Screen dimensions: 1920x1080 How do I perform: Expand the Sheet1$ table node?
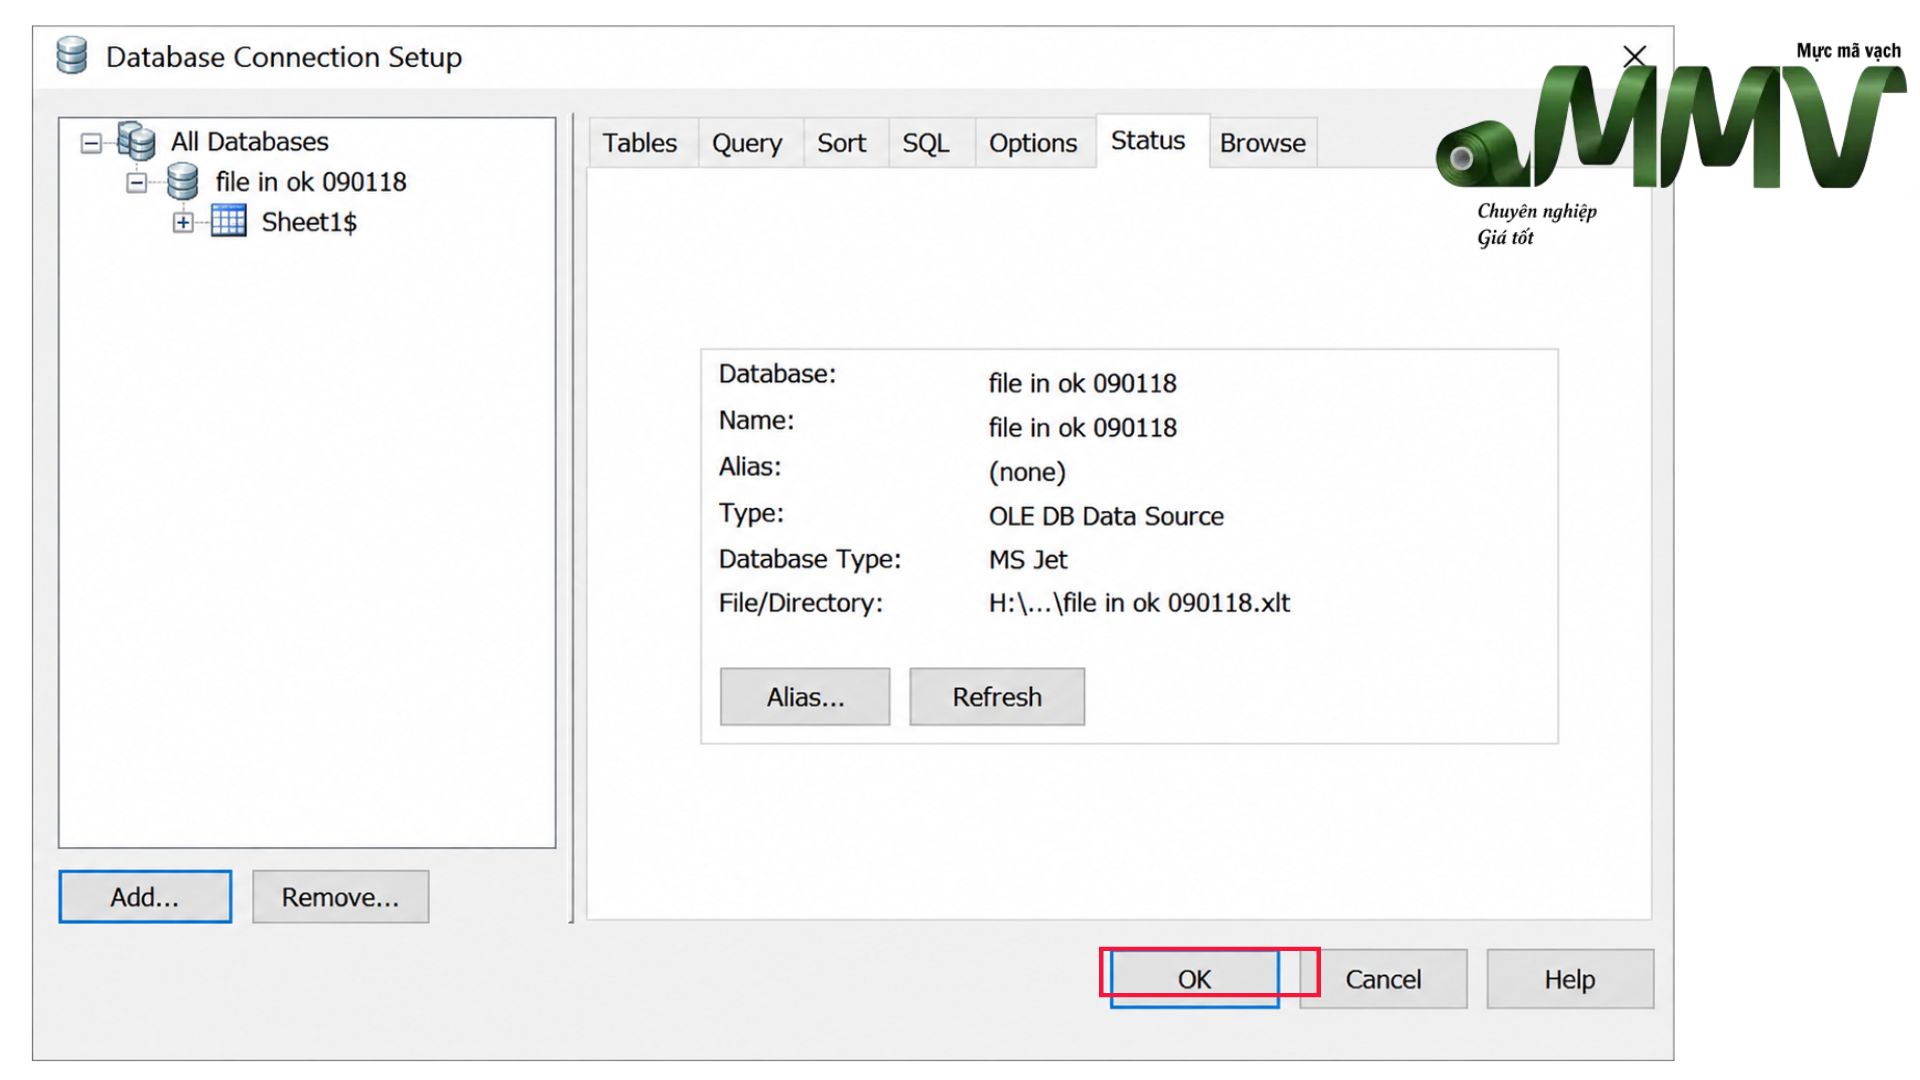[x=183, y=223]
